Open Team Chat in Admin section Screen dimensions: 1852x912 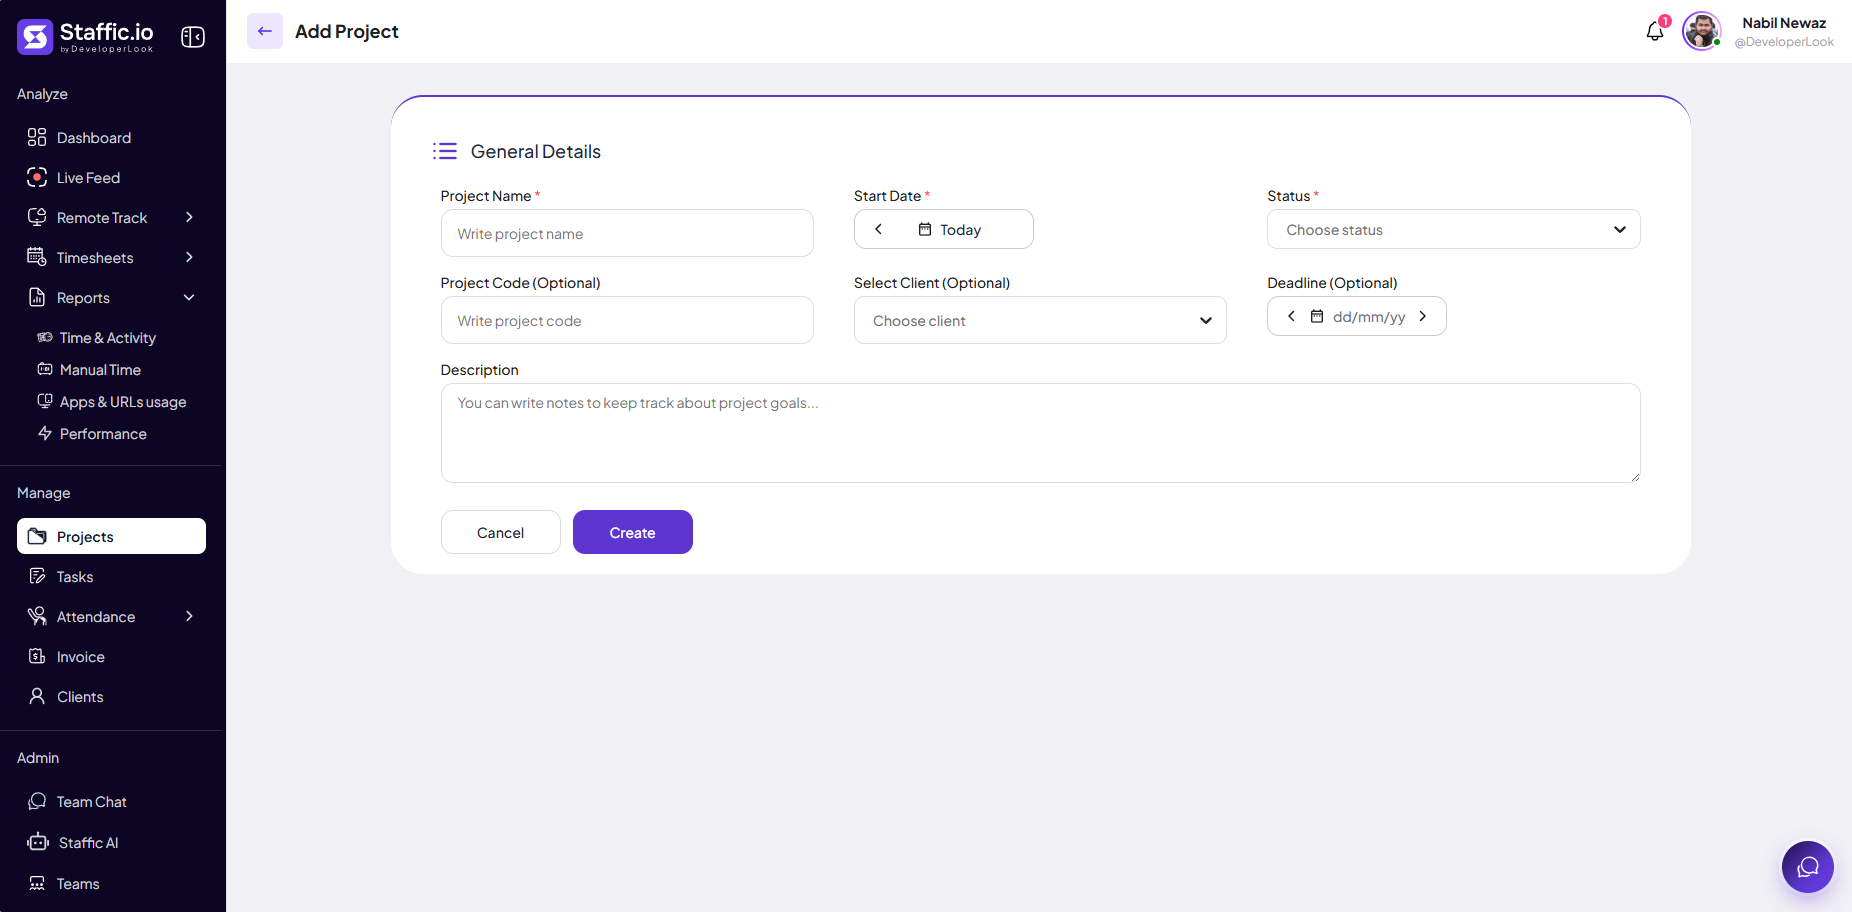pyautogui.click(x=112, y=801)
